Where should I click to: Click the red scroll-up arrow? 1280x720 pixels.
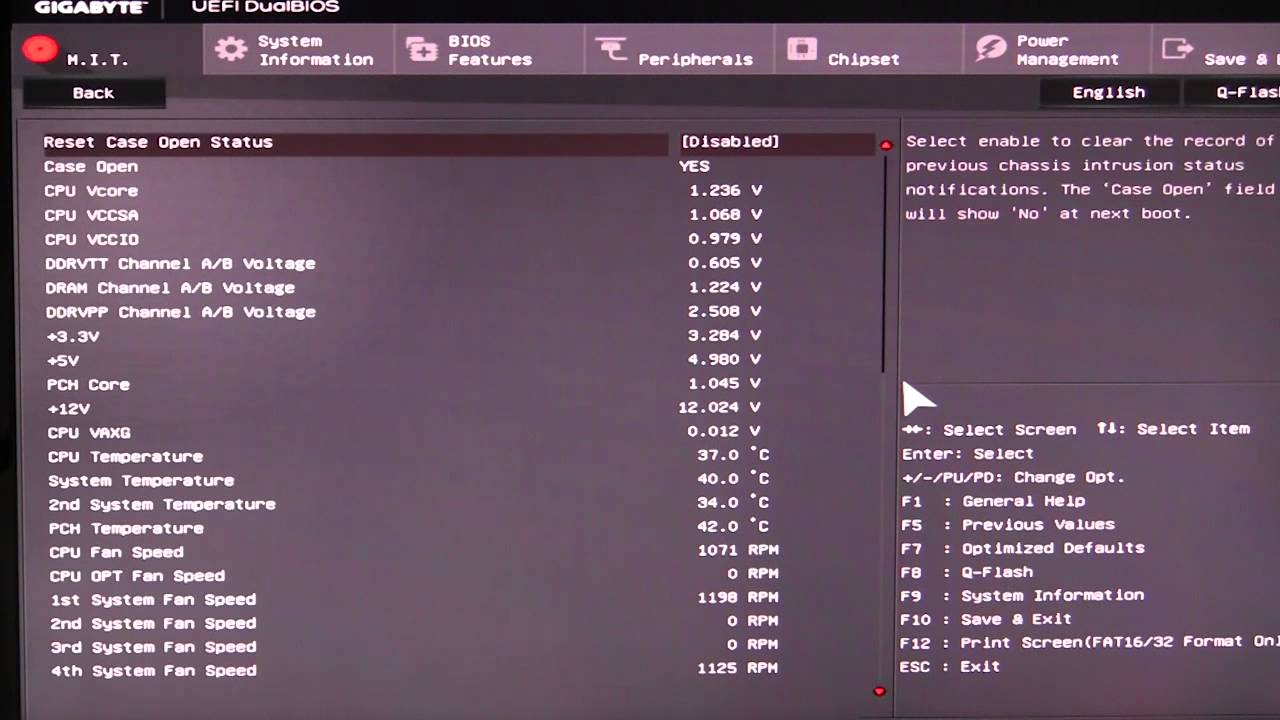click(x=885, y=145)
